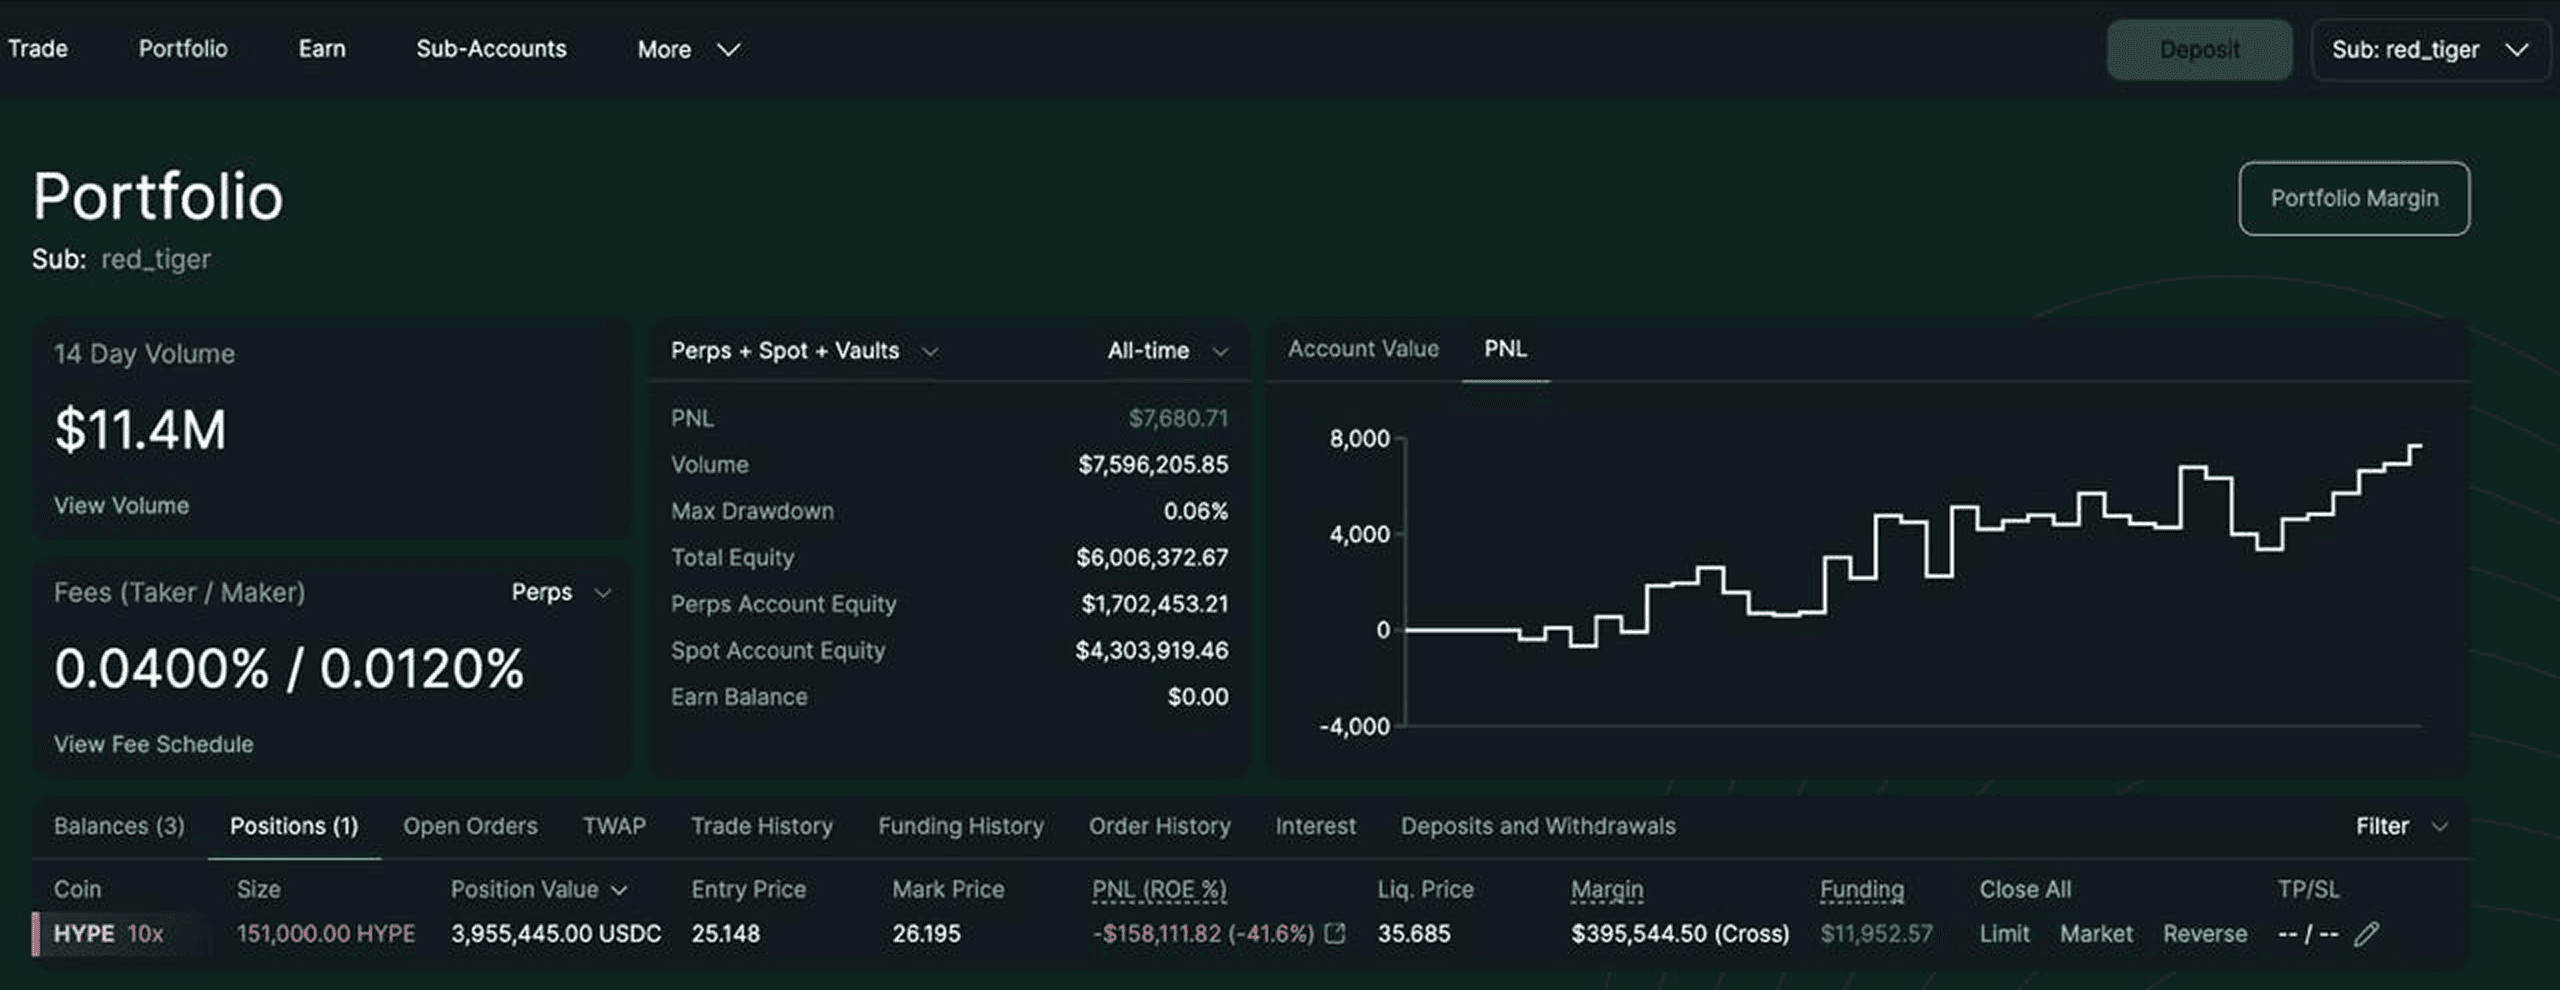Close HYPE position with Market
Image resolution: width=2560 pixels, height=990 pixels.
pos(2096,934)
